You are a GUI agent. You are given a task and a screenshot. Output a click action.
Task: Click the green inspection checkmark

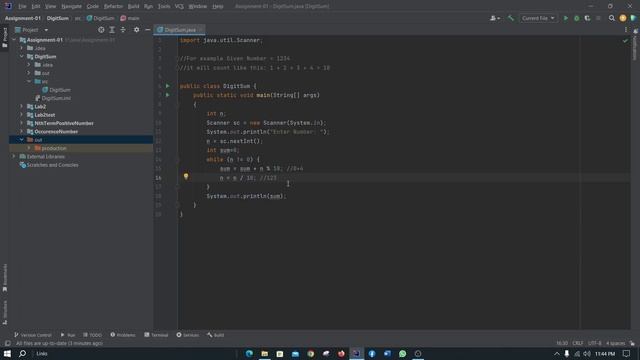point(625,40)
